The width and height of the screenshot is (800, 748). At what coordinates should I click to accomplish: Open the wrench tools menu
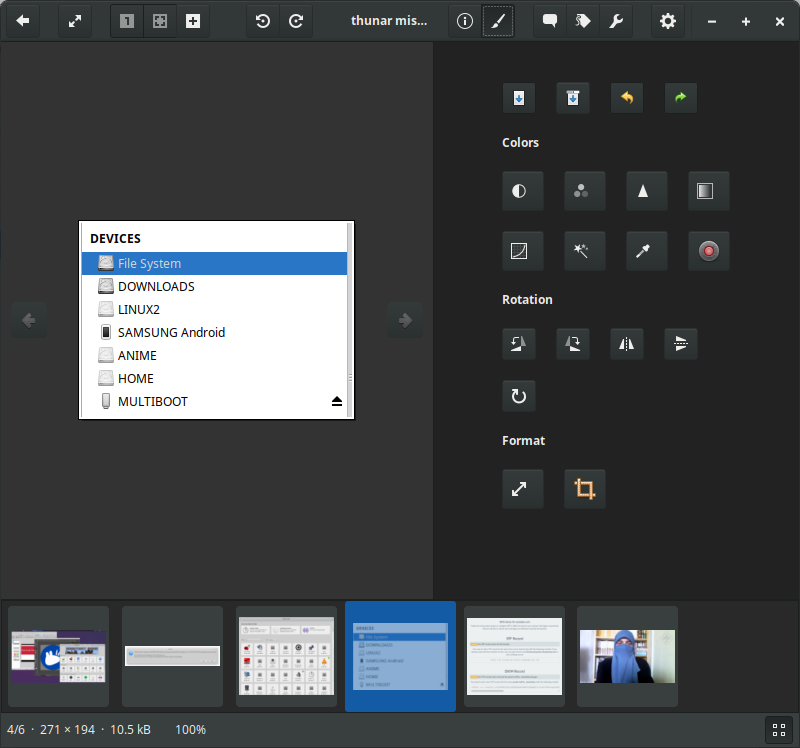616,21
